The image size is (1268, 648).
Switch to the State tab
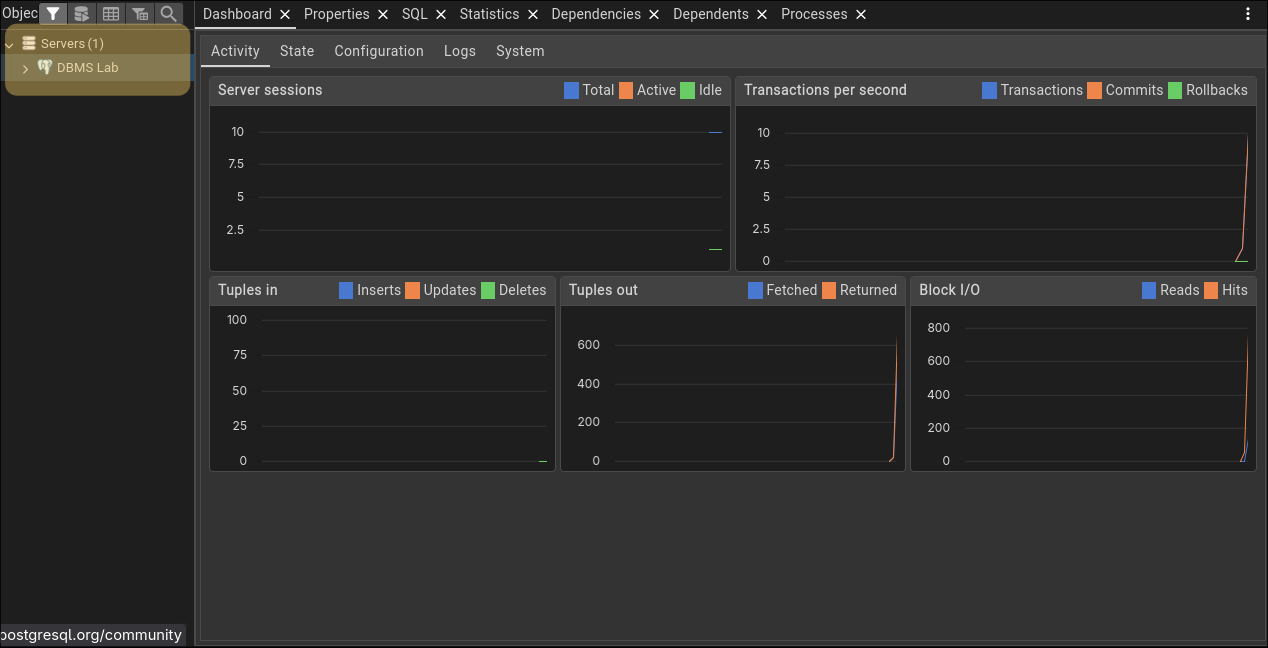(x=297, y=51)
